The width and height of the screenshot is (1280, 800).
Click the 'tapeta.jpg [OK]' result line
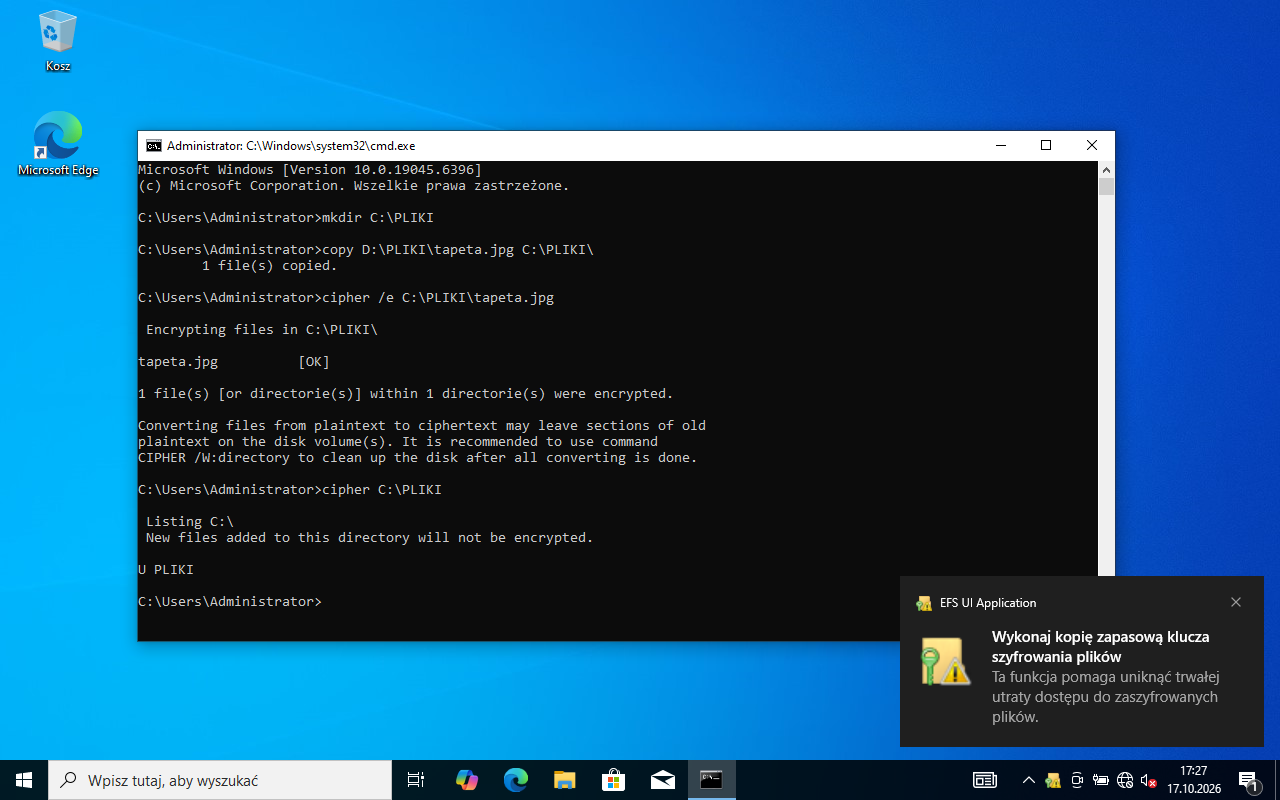point(234,362)
